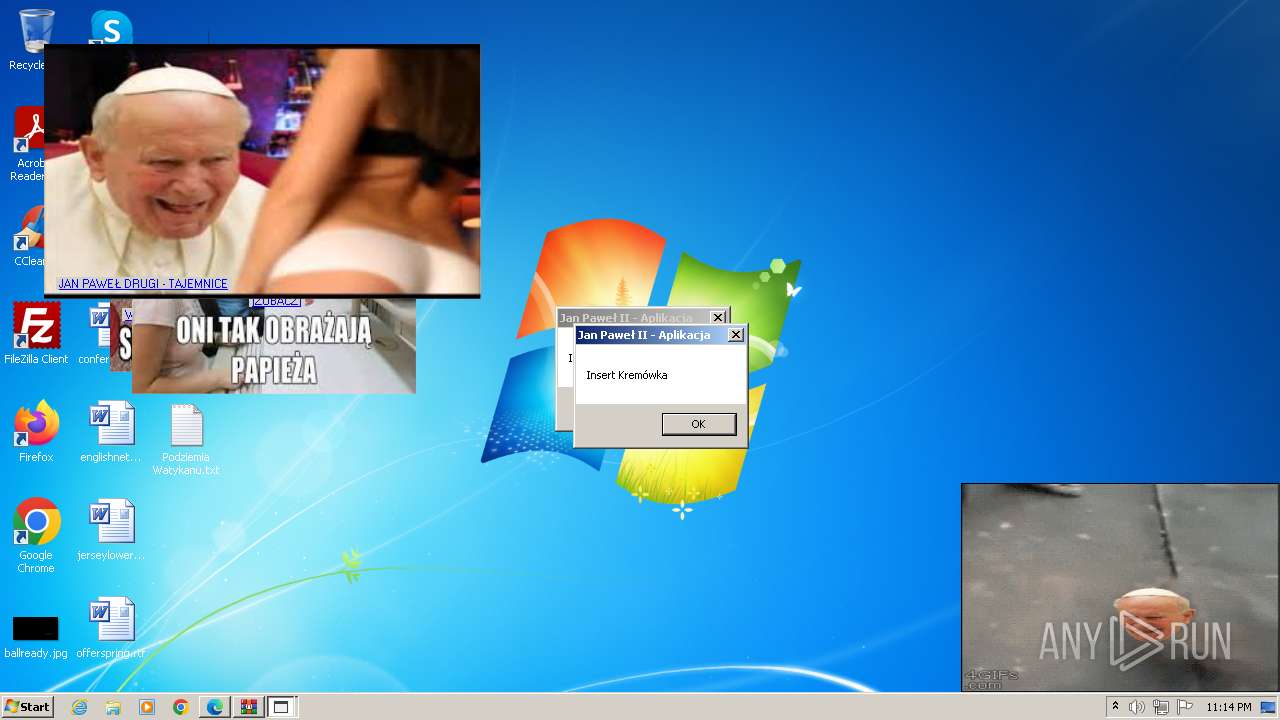Viewport: 1280px width, 720px height.
Task: Click the Start button
Action: tap(27, 707)
